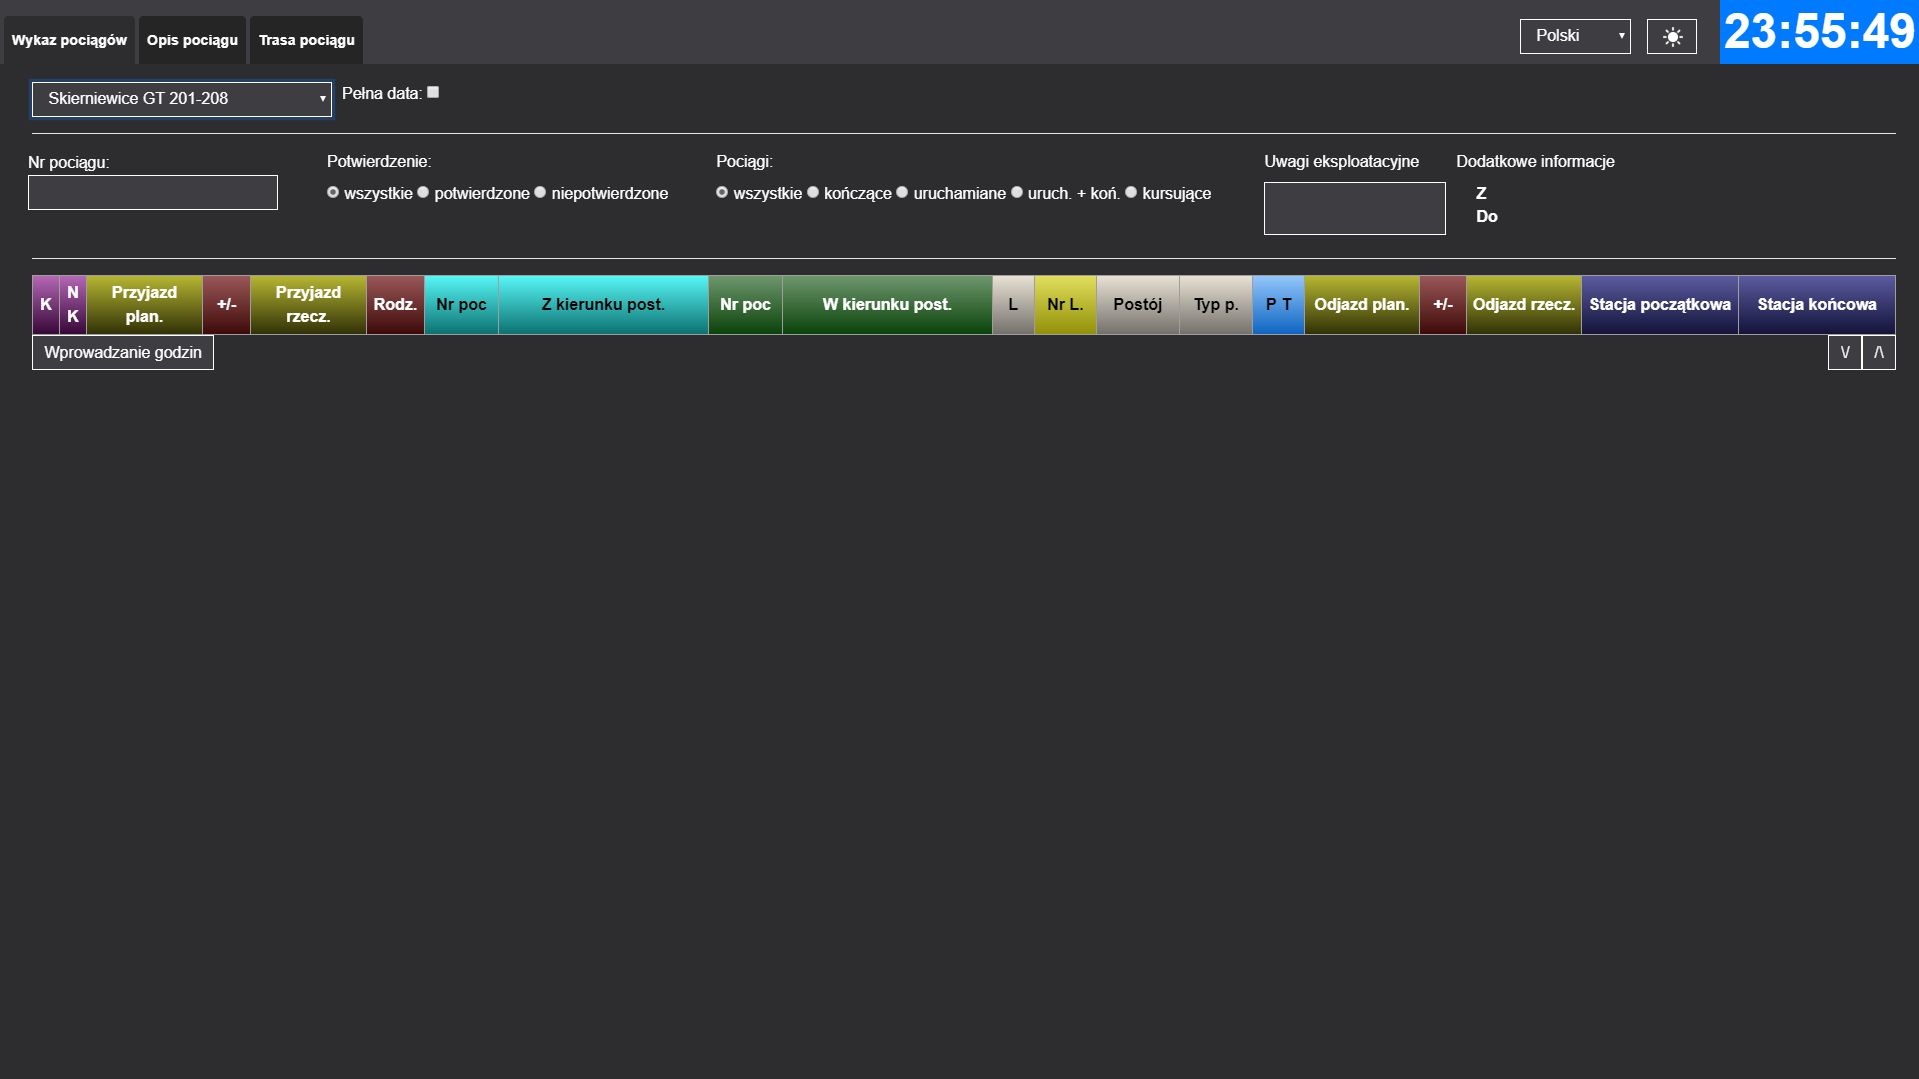Toggle the light/dark theme sun icon

(1671, 37)
